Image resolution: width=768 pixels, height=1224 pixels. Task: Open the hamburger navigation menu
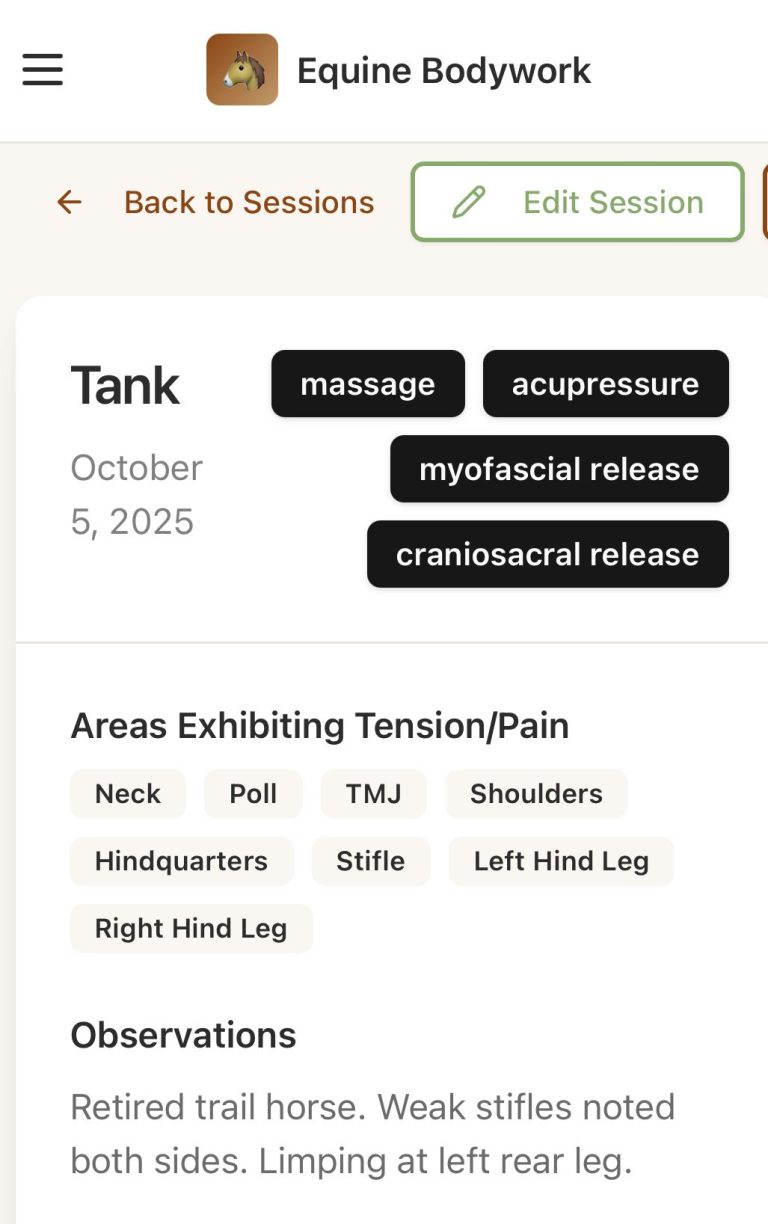(43, 70)
